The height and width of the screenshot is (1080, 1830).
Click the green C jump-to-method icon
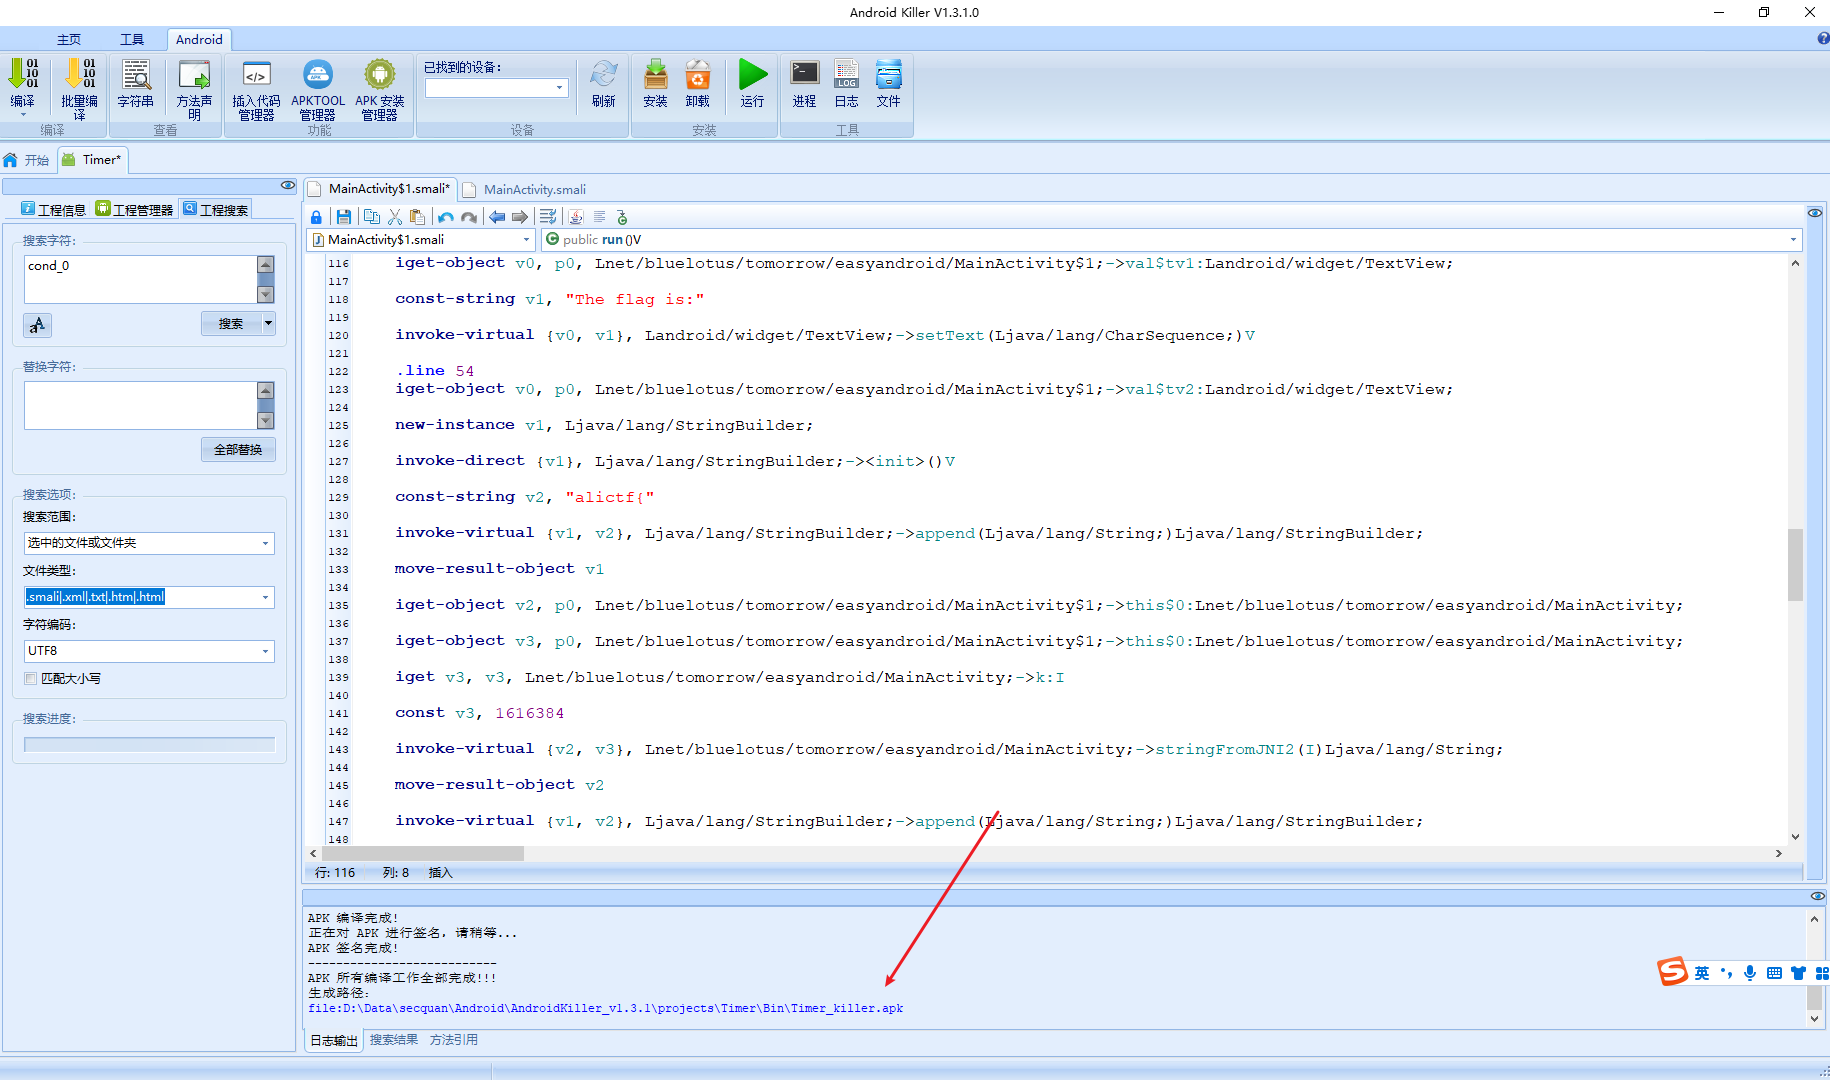622,217
